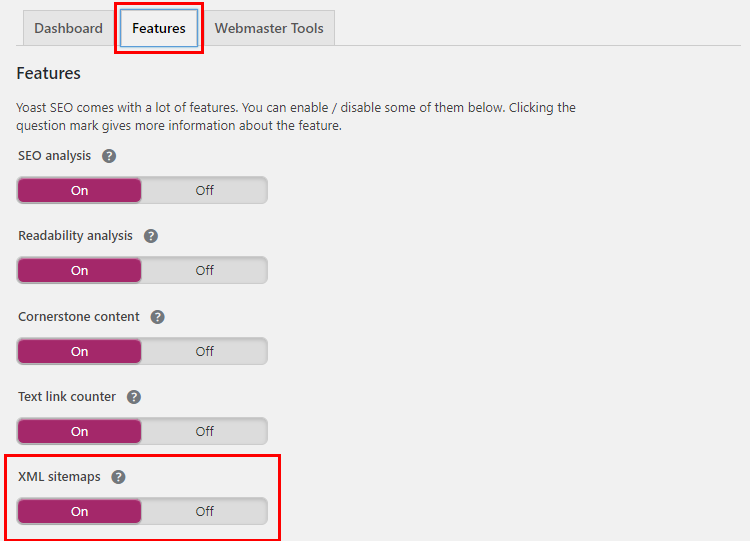Set SEO analysis to On
The width and height of the screenshot is (750, 541).
[x=80, y=190]
